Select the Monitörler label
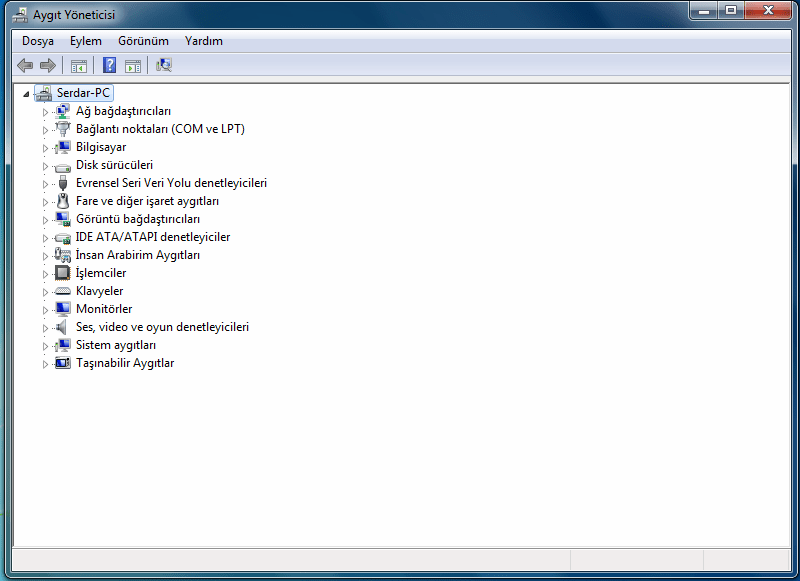The image size is (800, 581). tap(104, 309)
